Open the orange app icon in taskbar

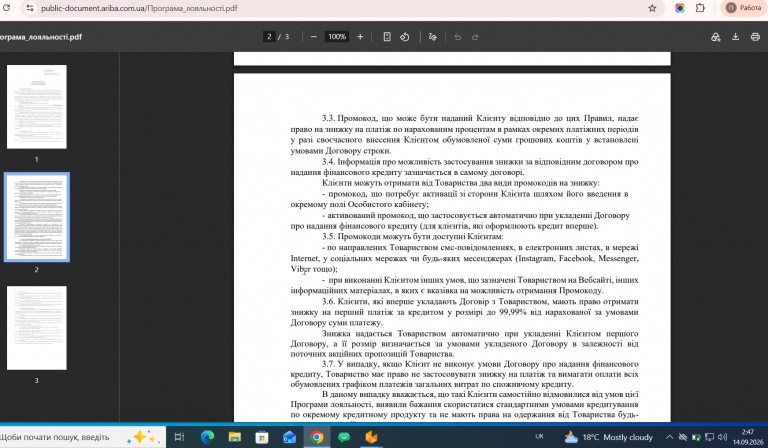coord(371,437)
